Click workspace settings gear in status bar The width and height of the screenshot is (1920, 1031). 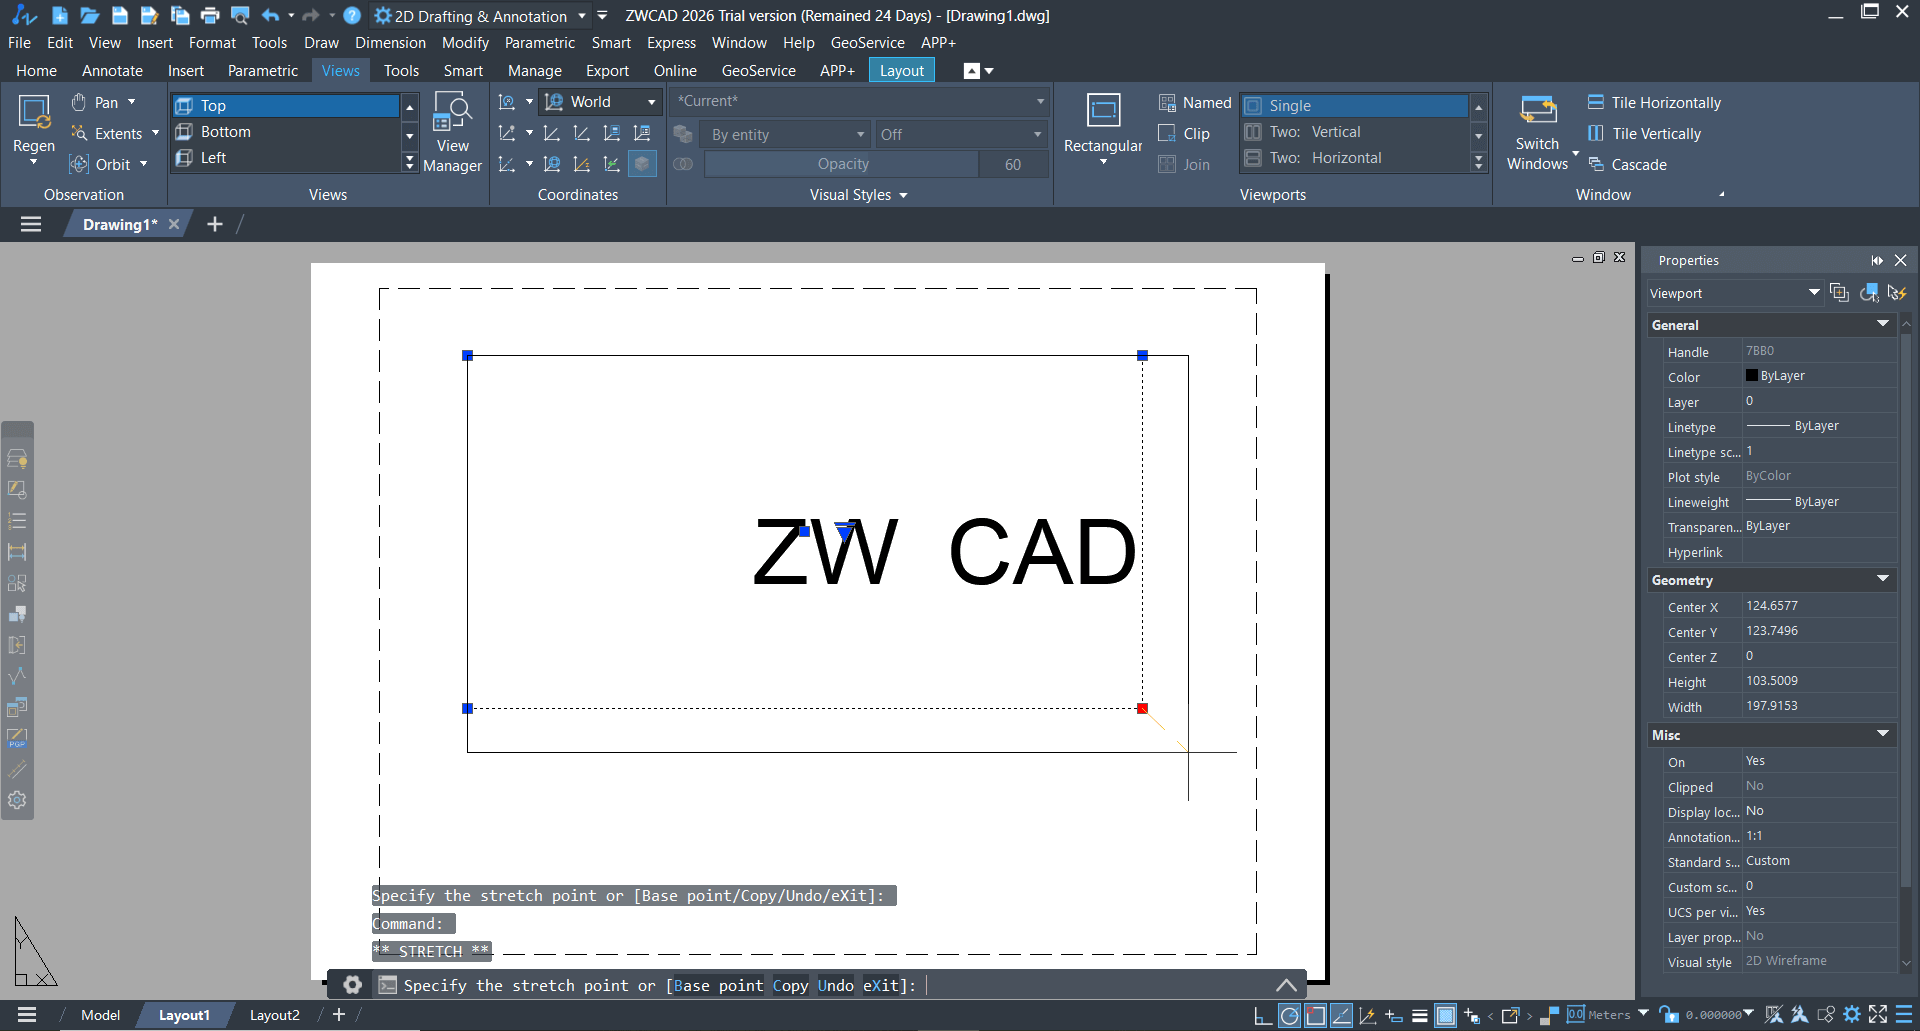click(x=1852, y=1015)
